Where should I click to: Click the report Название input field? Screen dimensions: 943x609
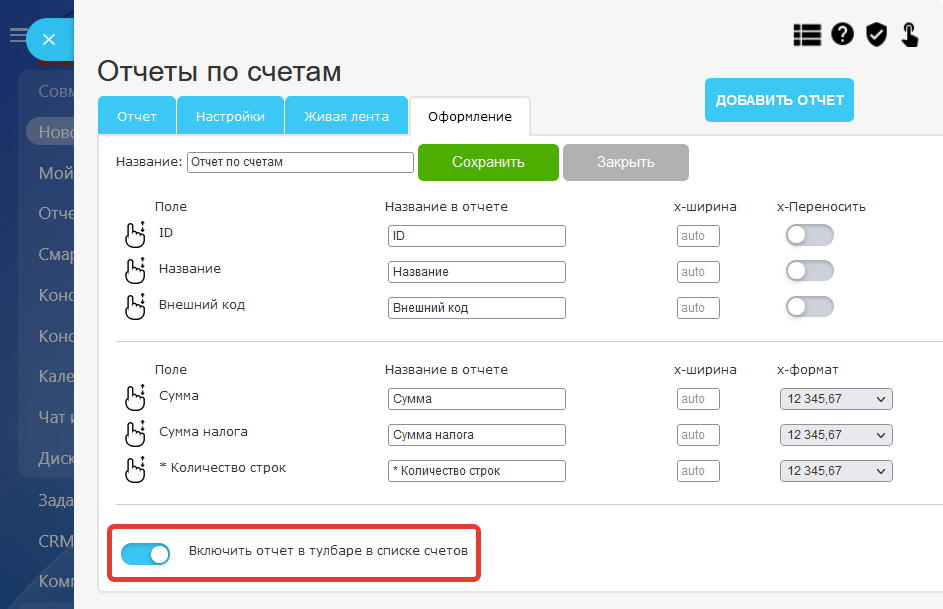(x=300, y=162)
